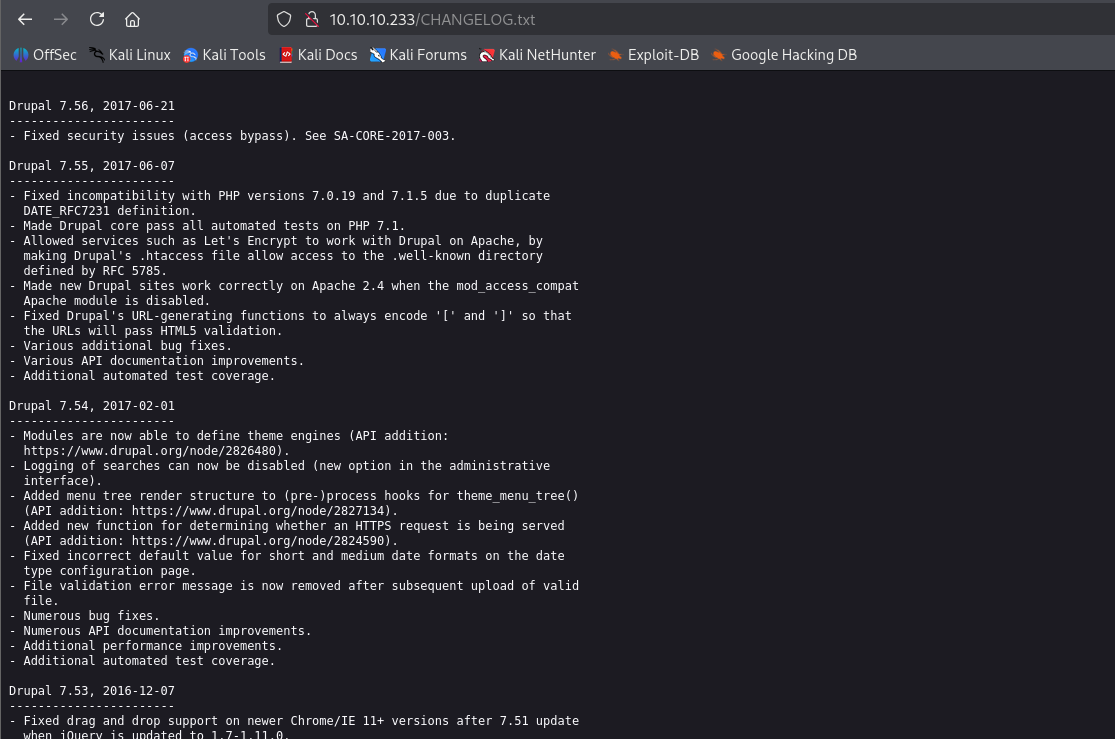
Task: Click the Google Hacking DB favicon
Action: [x=719, y=55]
